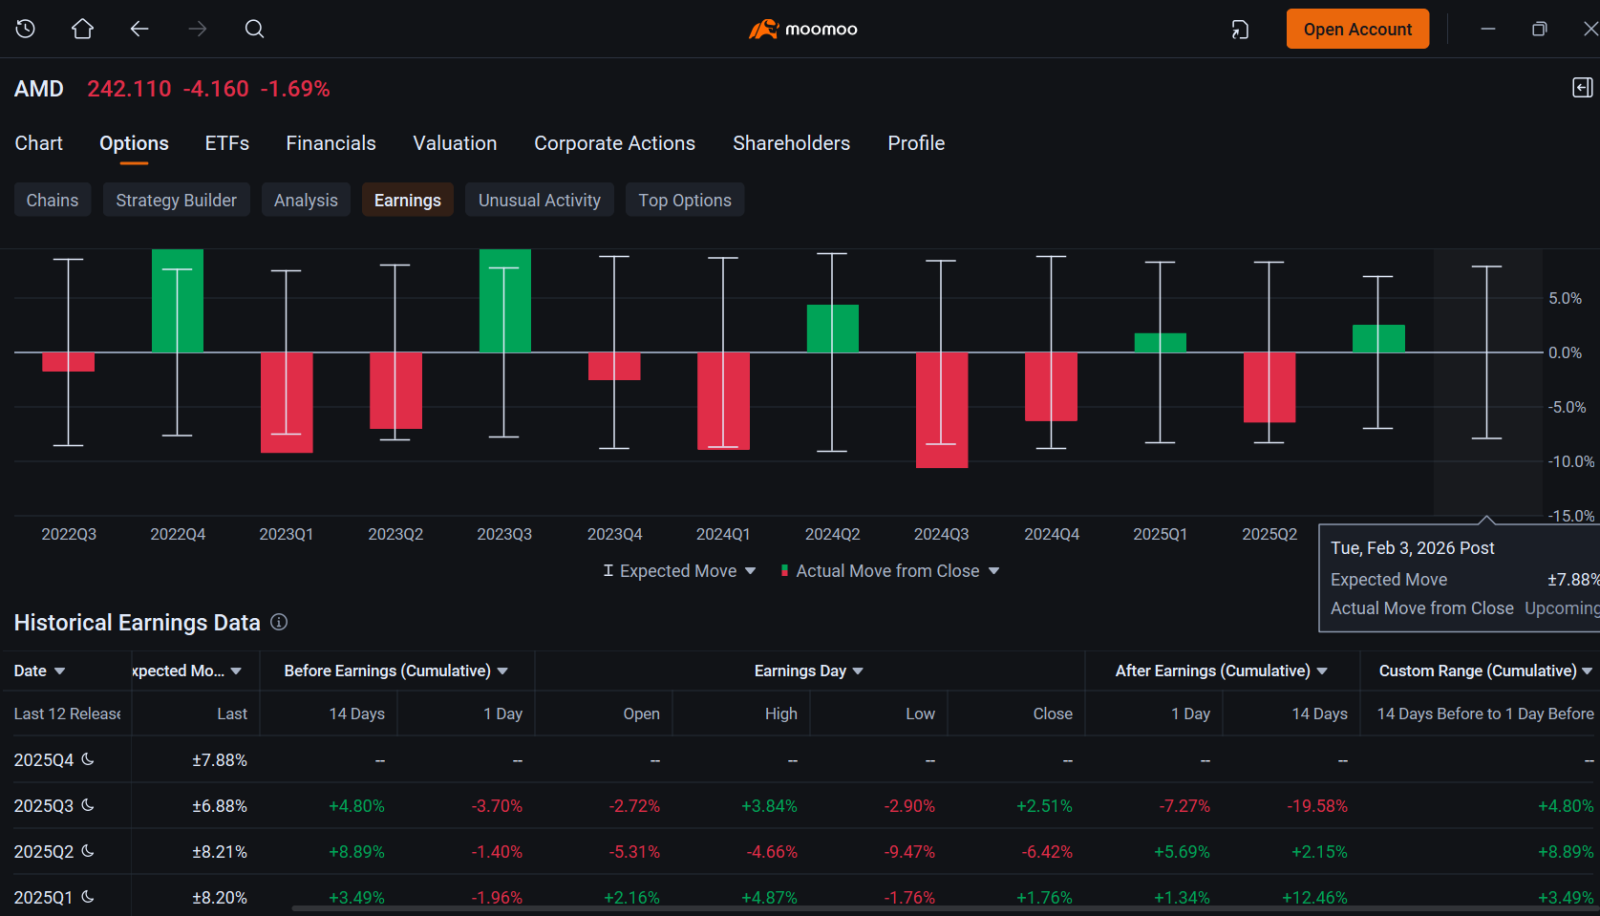This screenshot has height=916, width=1600.
Task: Navigate back with the left arrow
Action: pos(139,29)
